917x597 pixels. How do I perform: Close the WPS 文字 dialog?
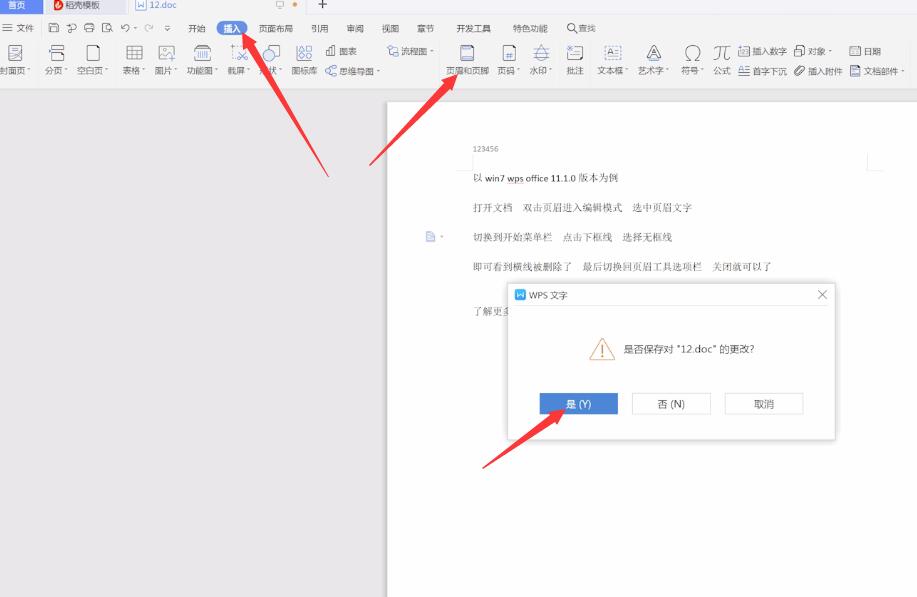tap(822, 295)
